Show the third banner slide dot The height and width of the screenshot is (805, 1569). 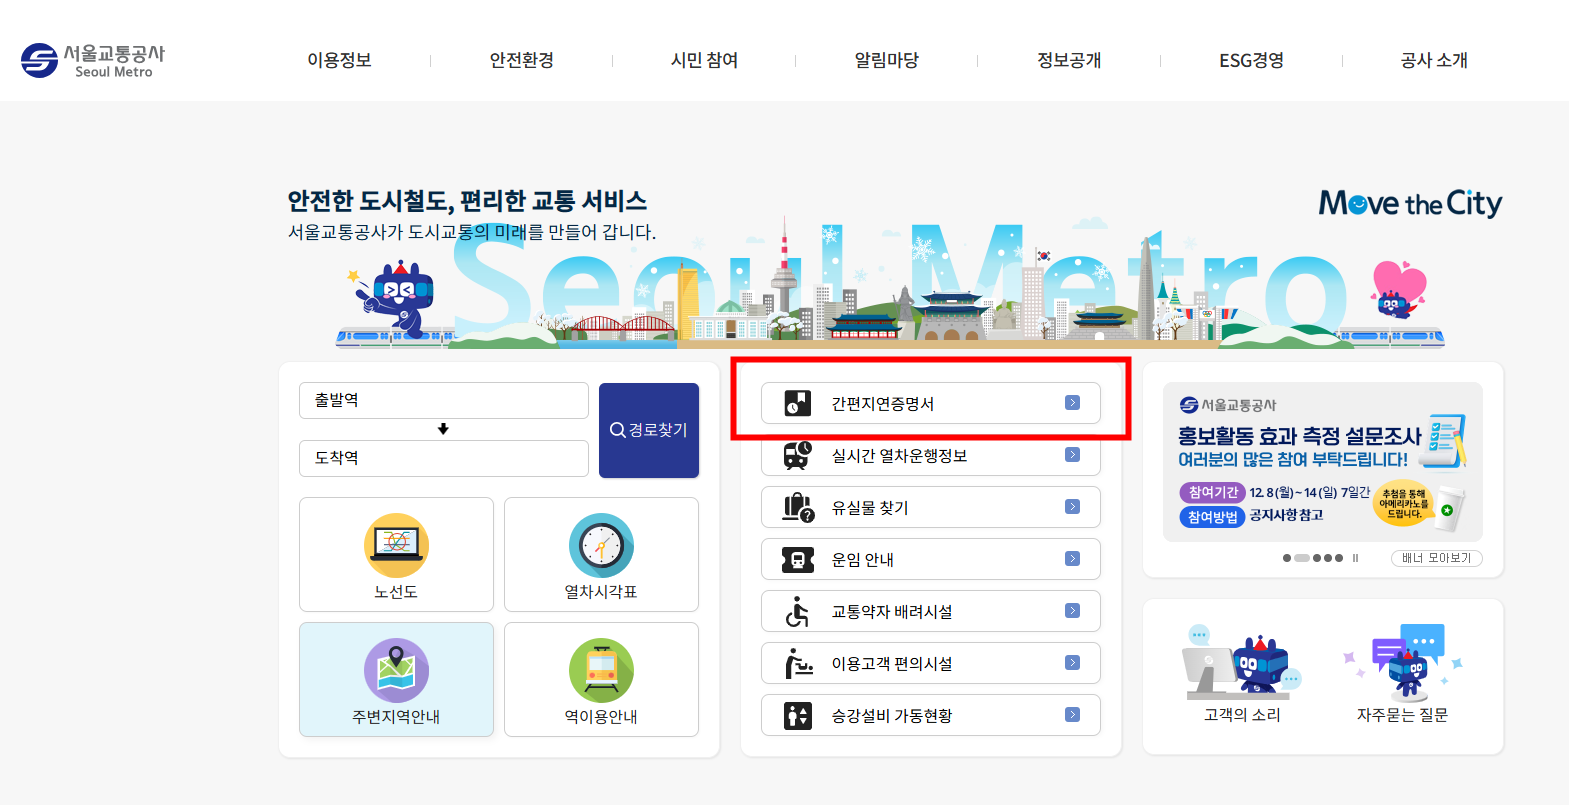tap(1317, 558)
